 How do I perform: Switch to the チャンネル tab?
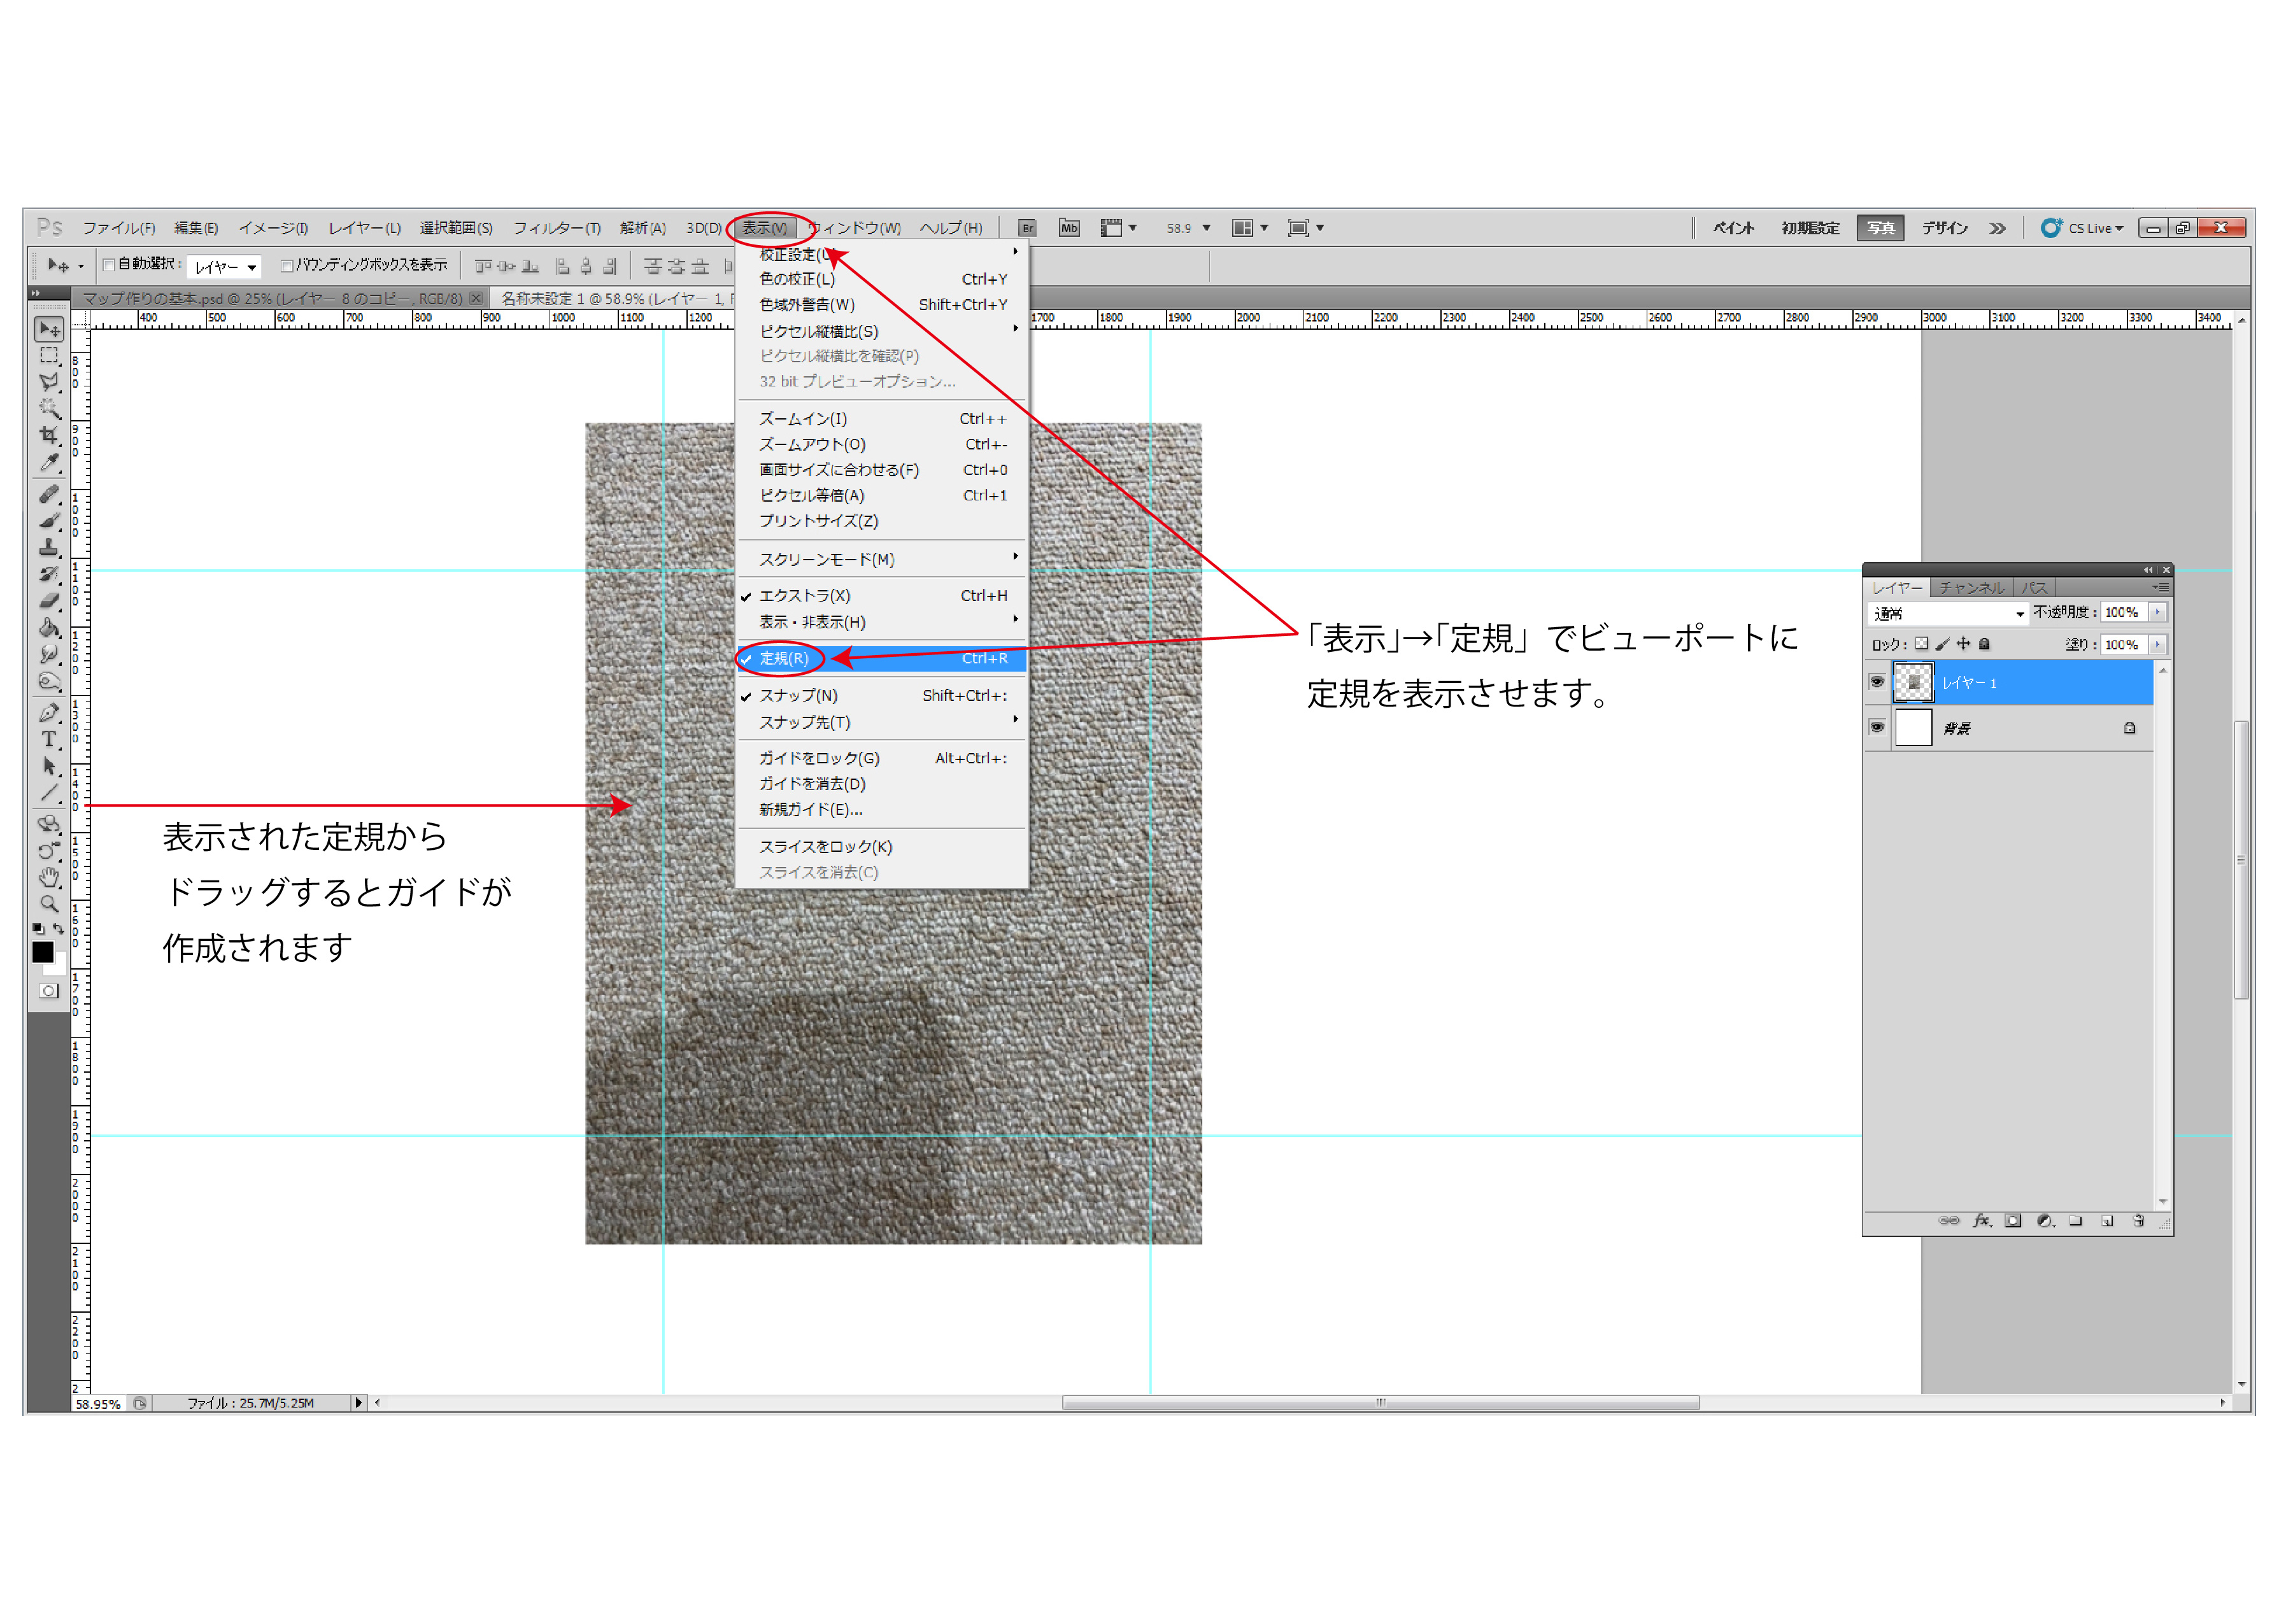tap(1971, 588)
